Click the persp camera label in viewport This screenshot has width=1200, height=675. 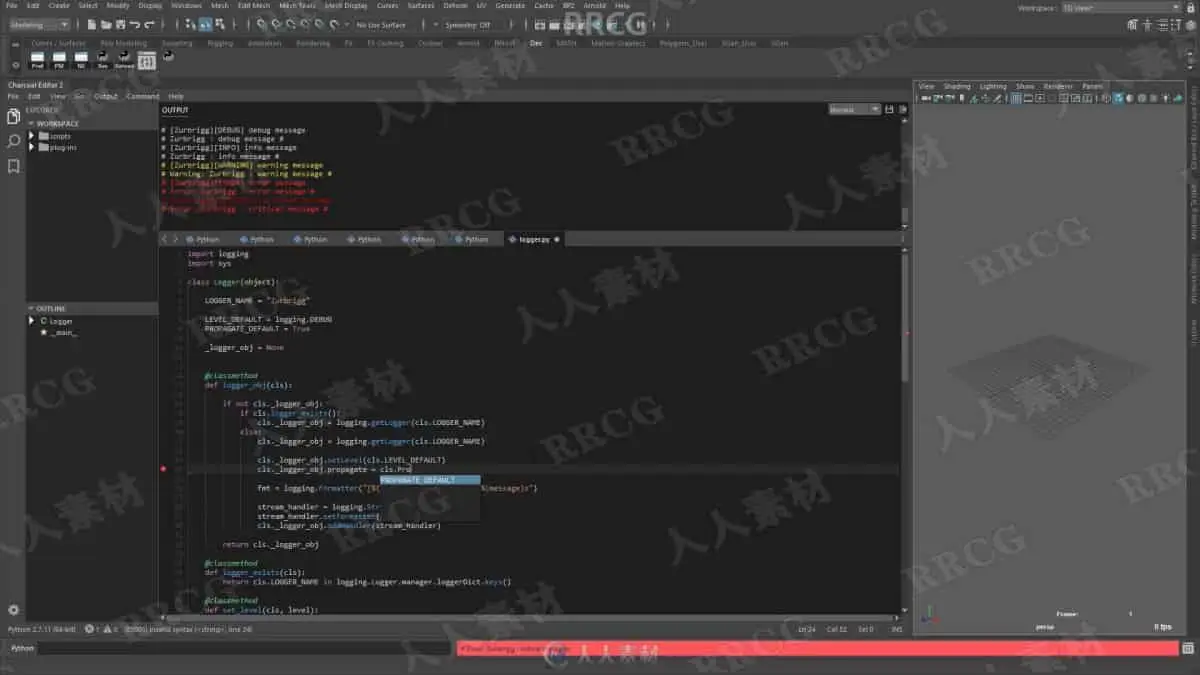click(x=1044, y=627)
